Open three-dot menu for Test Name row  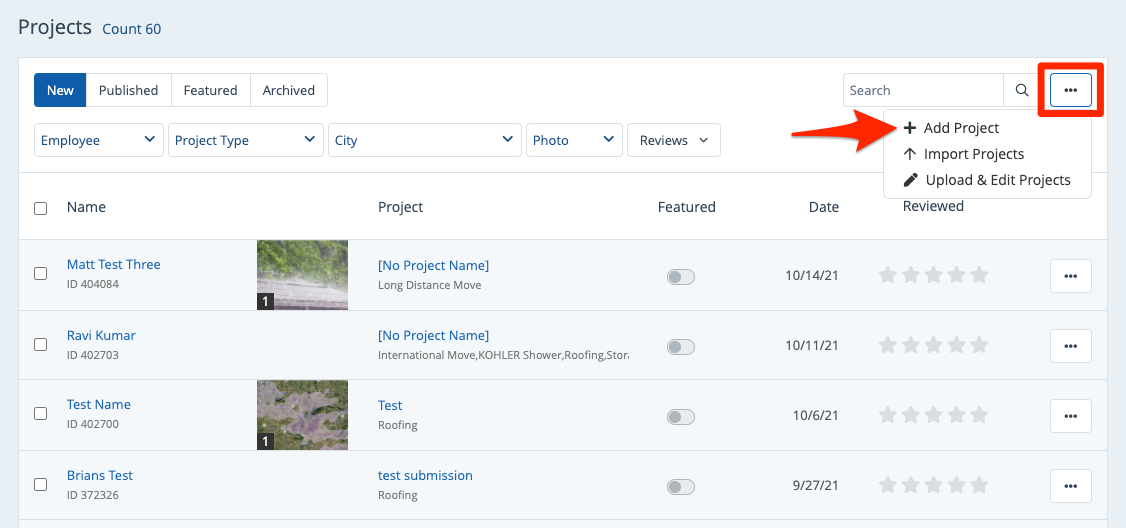pos(1070,416)
